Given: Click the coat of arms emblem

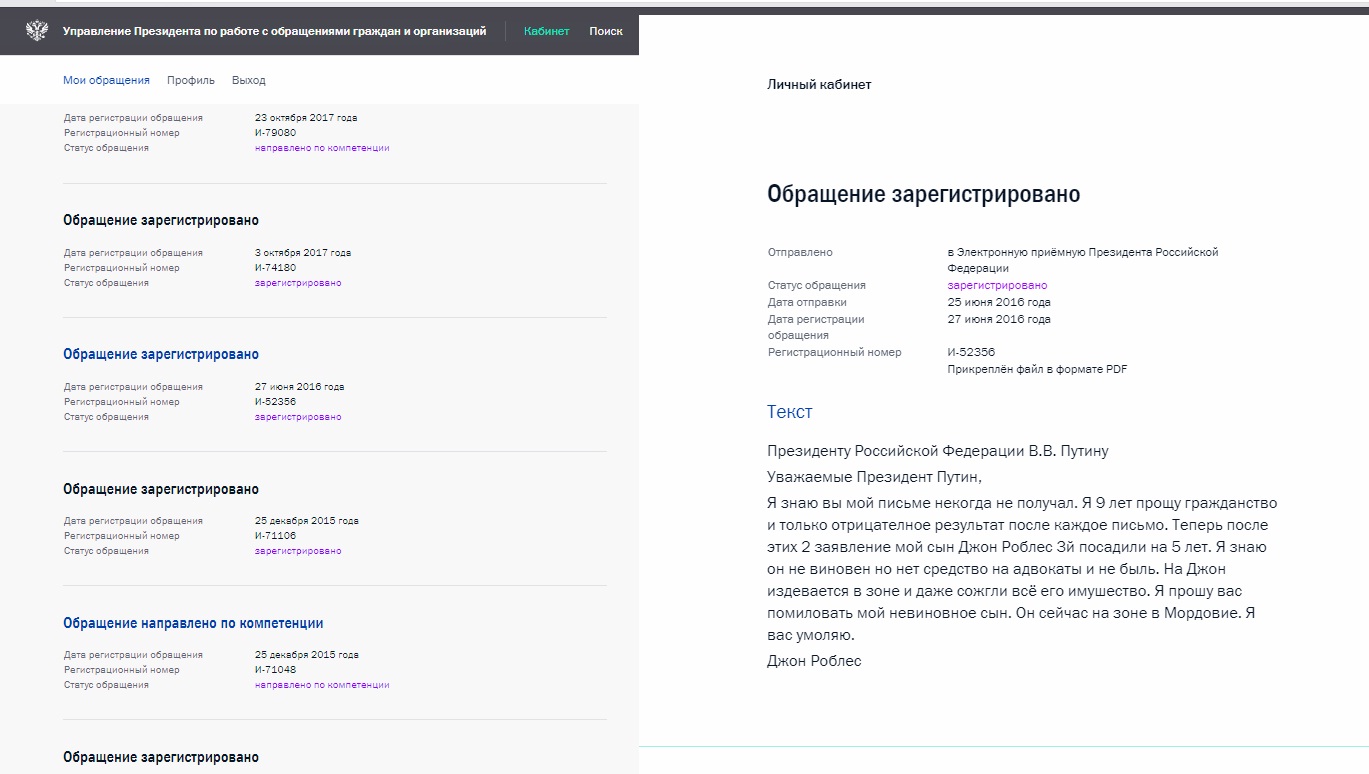Looking at the screenshot, I should 37,31.
